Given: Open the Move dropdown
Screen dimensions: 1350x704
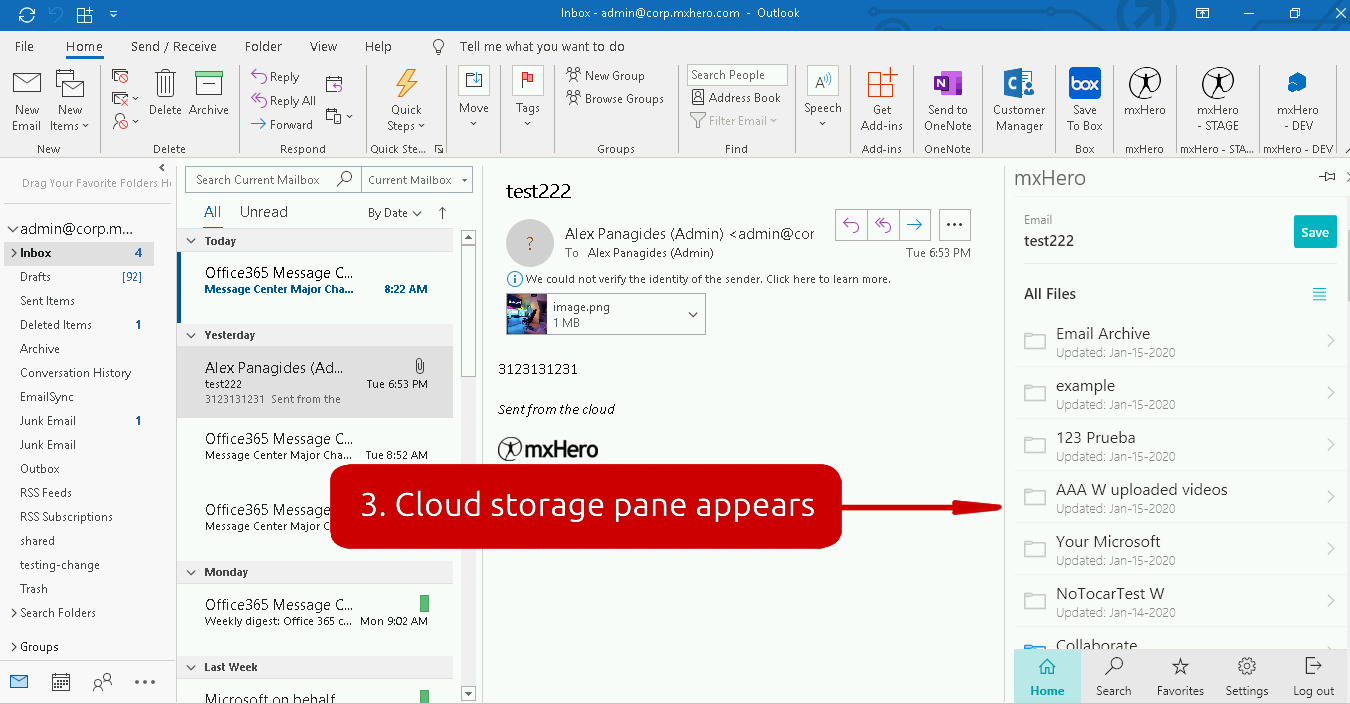Looking at the screenshot, I should click(x=474, y=99).
